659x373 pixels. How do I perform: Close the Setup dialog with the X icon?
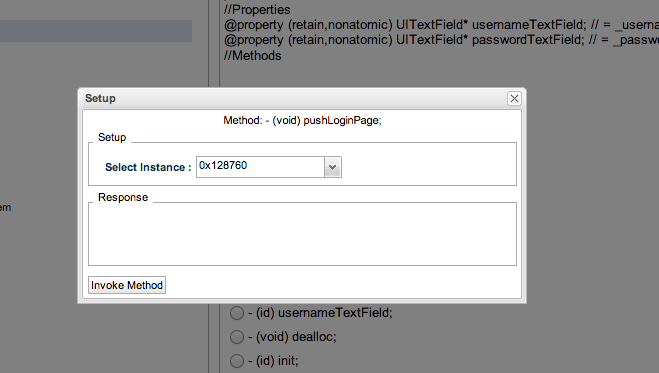(x=514, y=99)
